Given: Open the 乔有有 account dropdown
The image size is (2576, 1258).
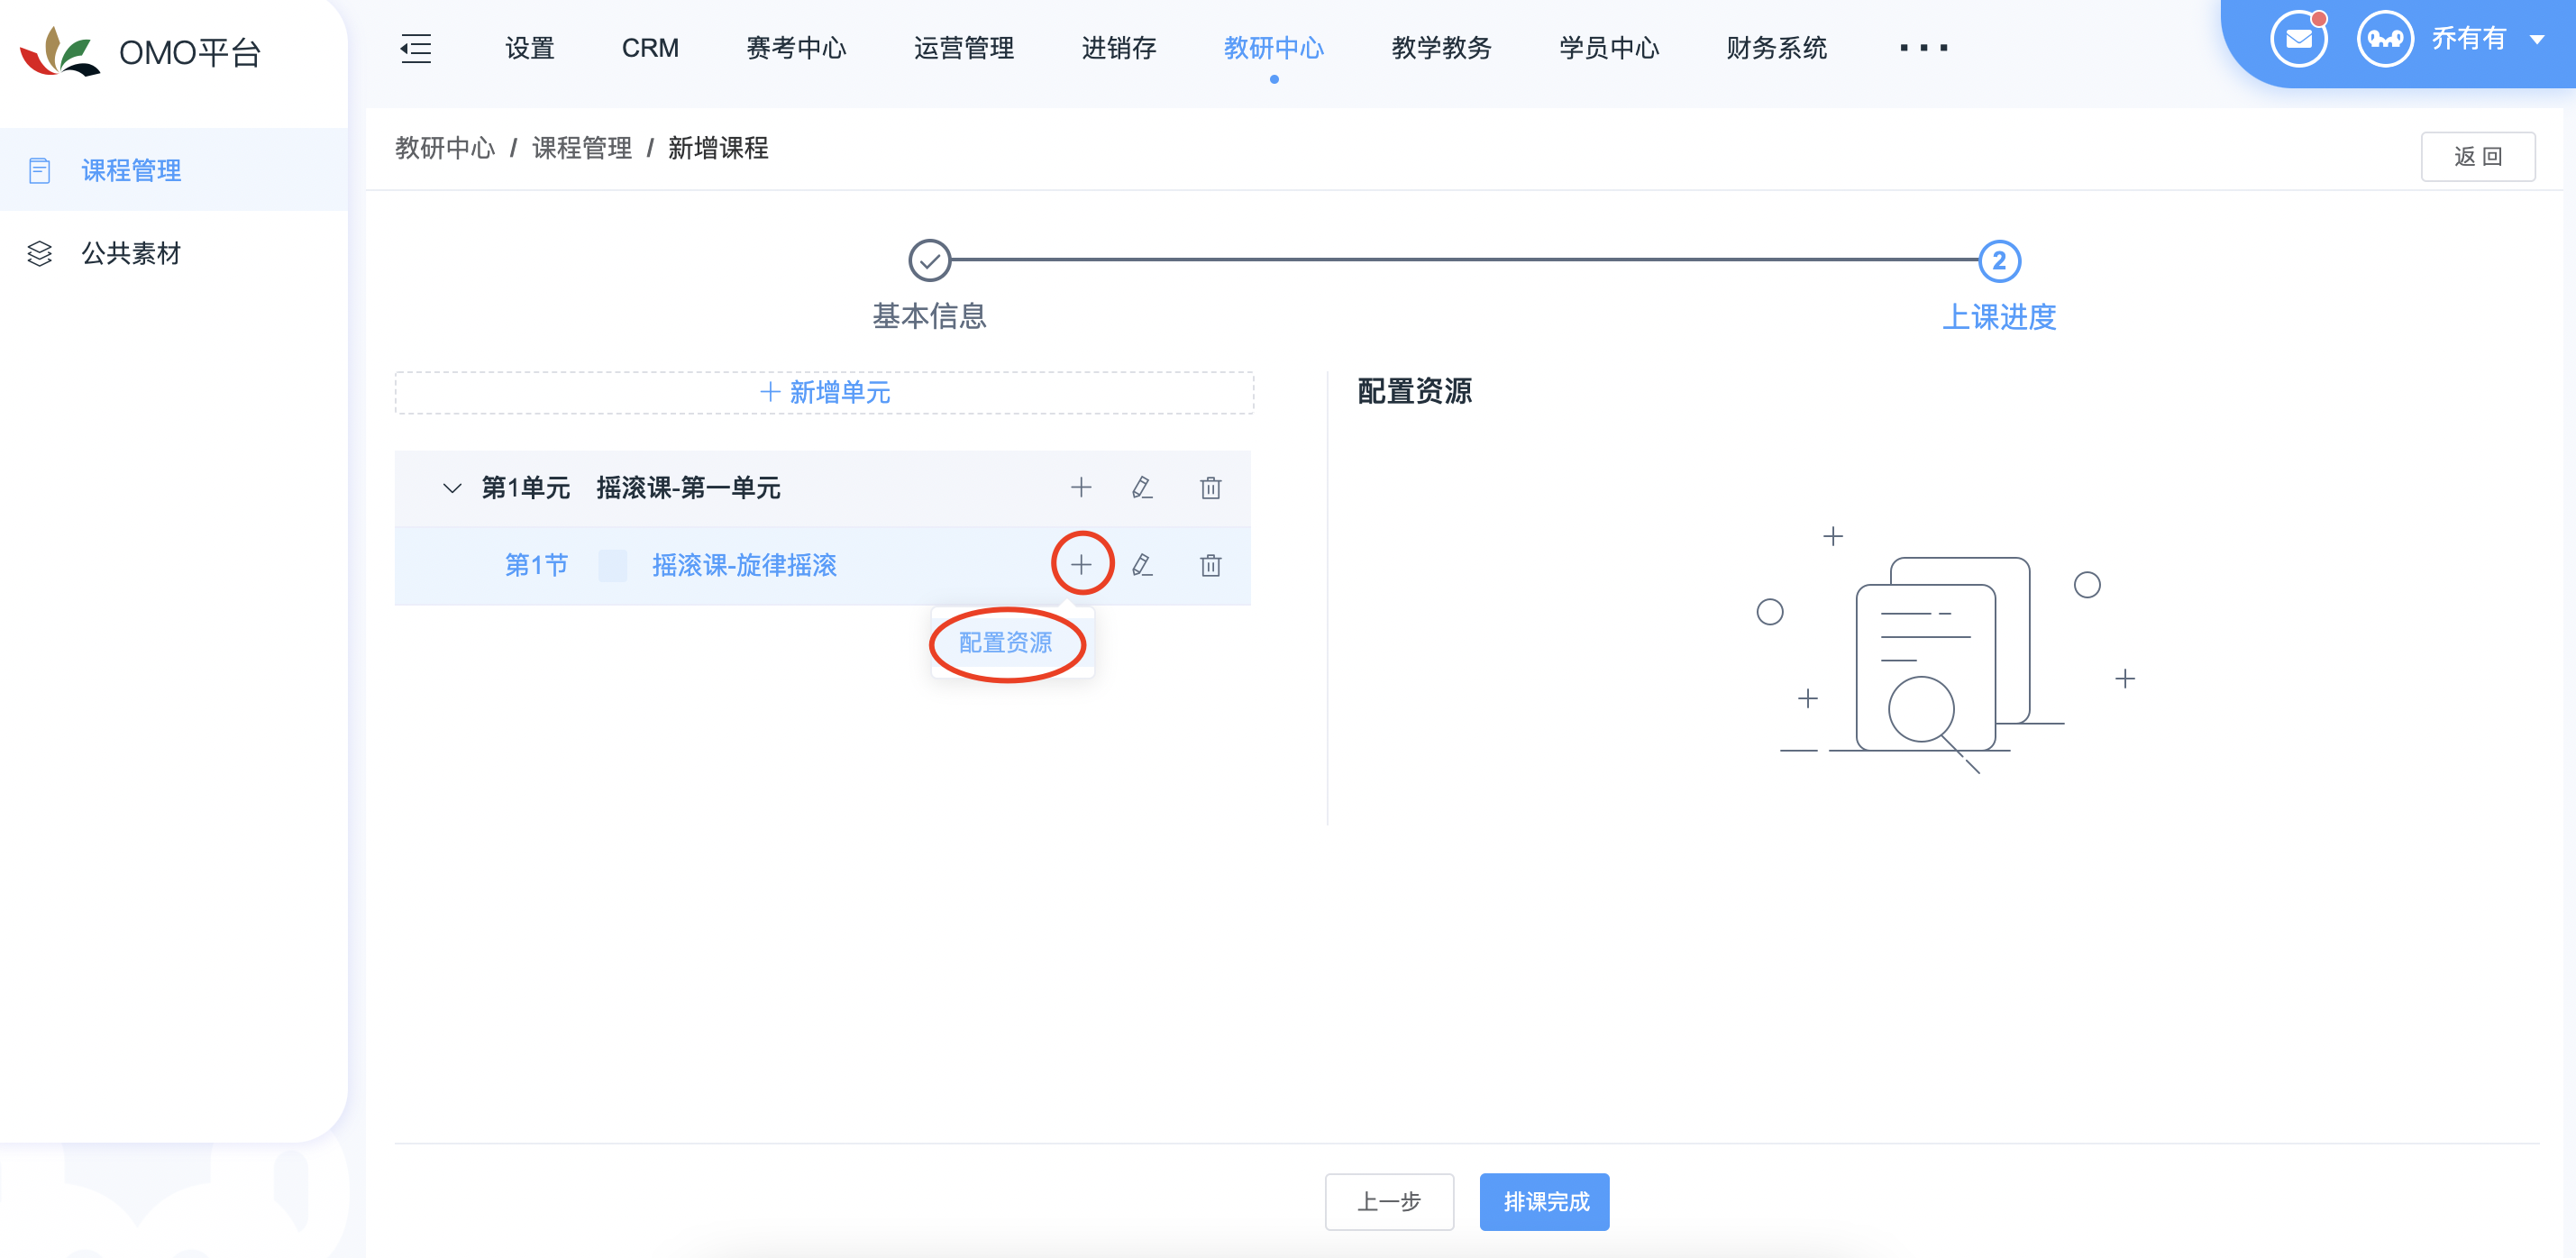Looking at the screenshot, I should [x=2487, y=39].
